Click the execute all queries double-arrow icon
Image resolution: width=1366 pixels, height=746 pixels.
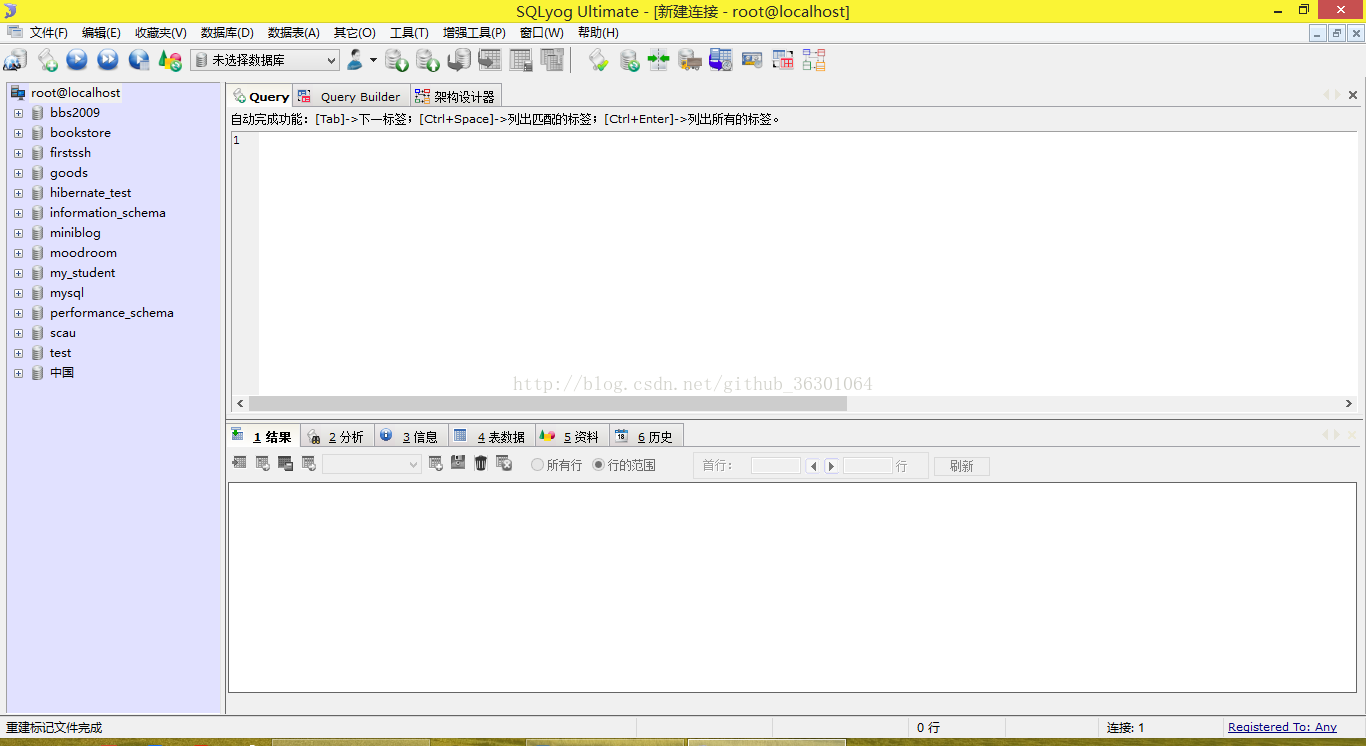click(x=107, y=60)
